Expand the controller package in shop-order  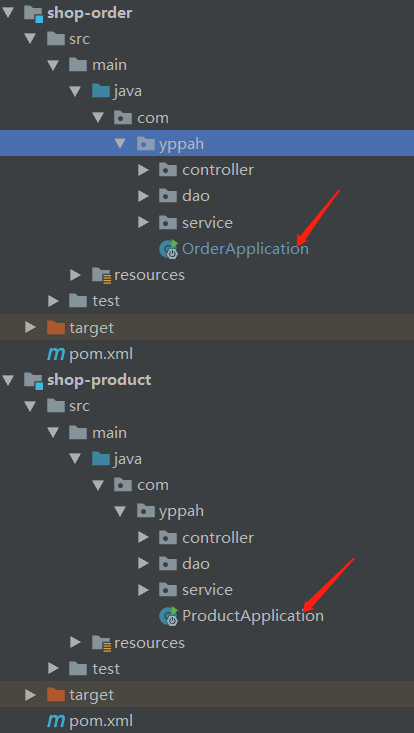[143, 170]
